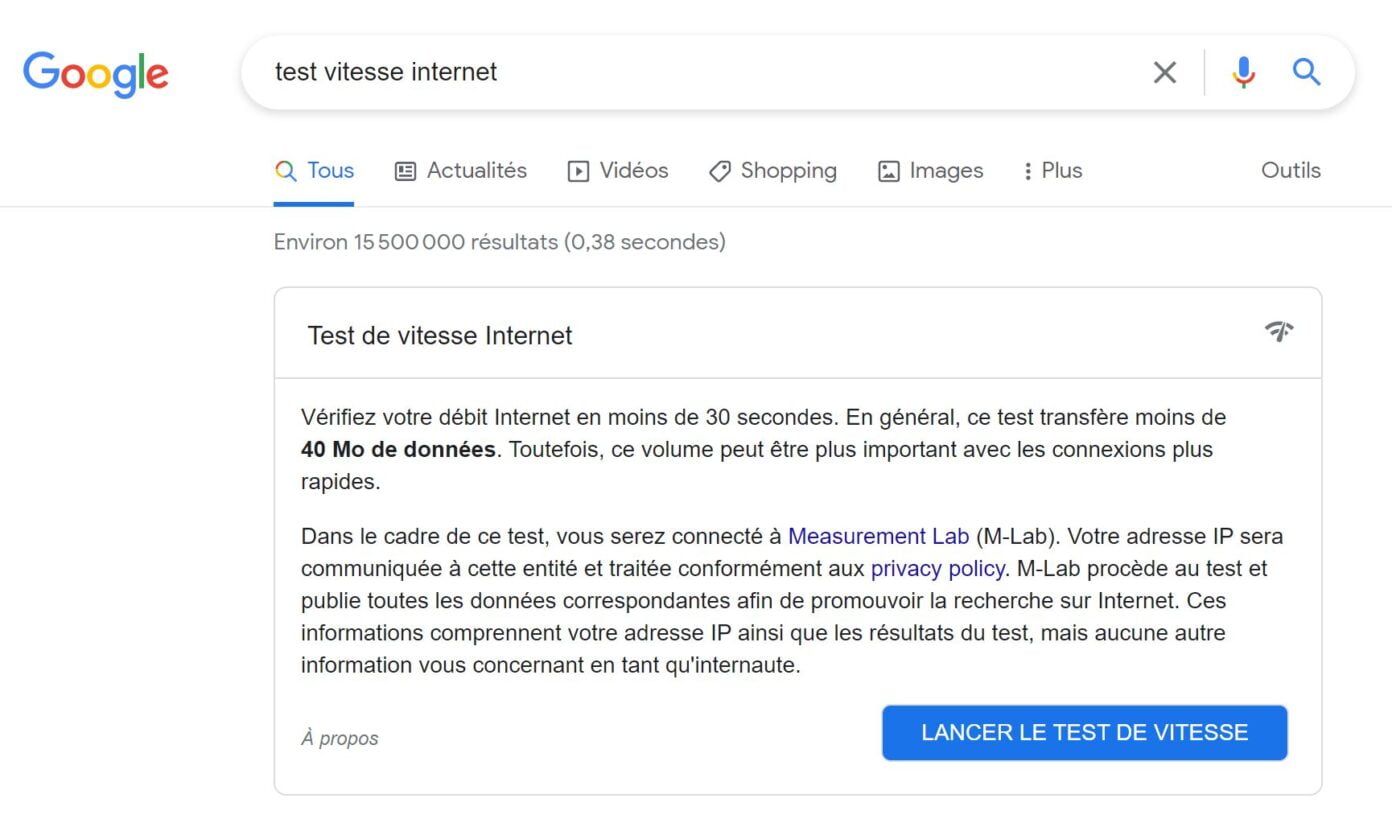Open the Plus options menu
Image resolution: width=1392 pixels, height=815 pixels.
click(x=1050, y=170)
